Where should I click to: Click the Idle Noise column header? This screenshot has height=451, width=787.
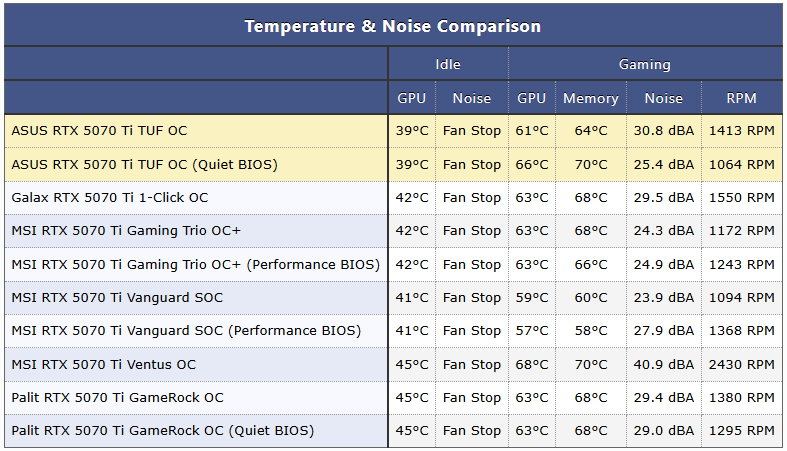coord(472,98)
